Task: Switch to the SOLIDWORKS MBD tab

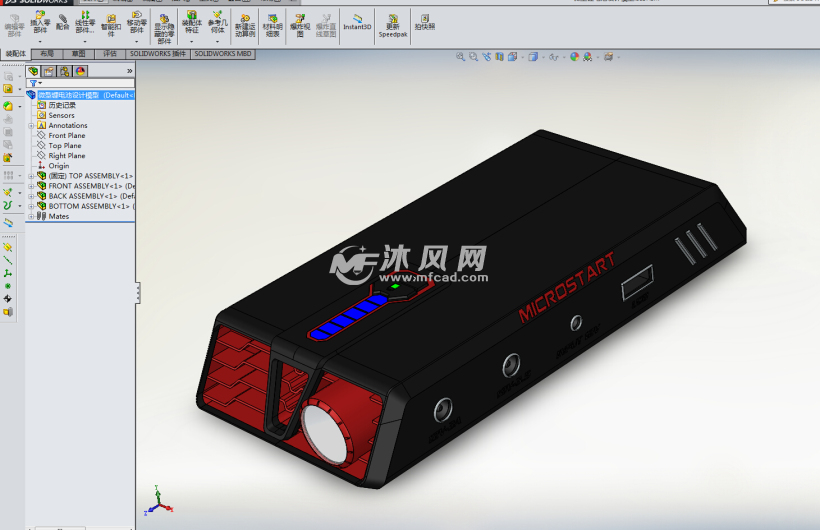Action: click(x=223, y=53)
